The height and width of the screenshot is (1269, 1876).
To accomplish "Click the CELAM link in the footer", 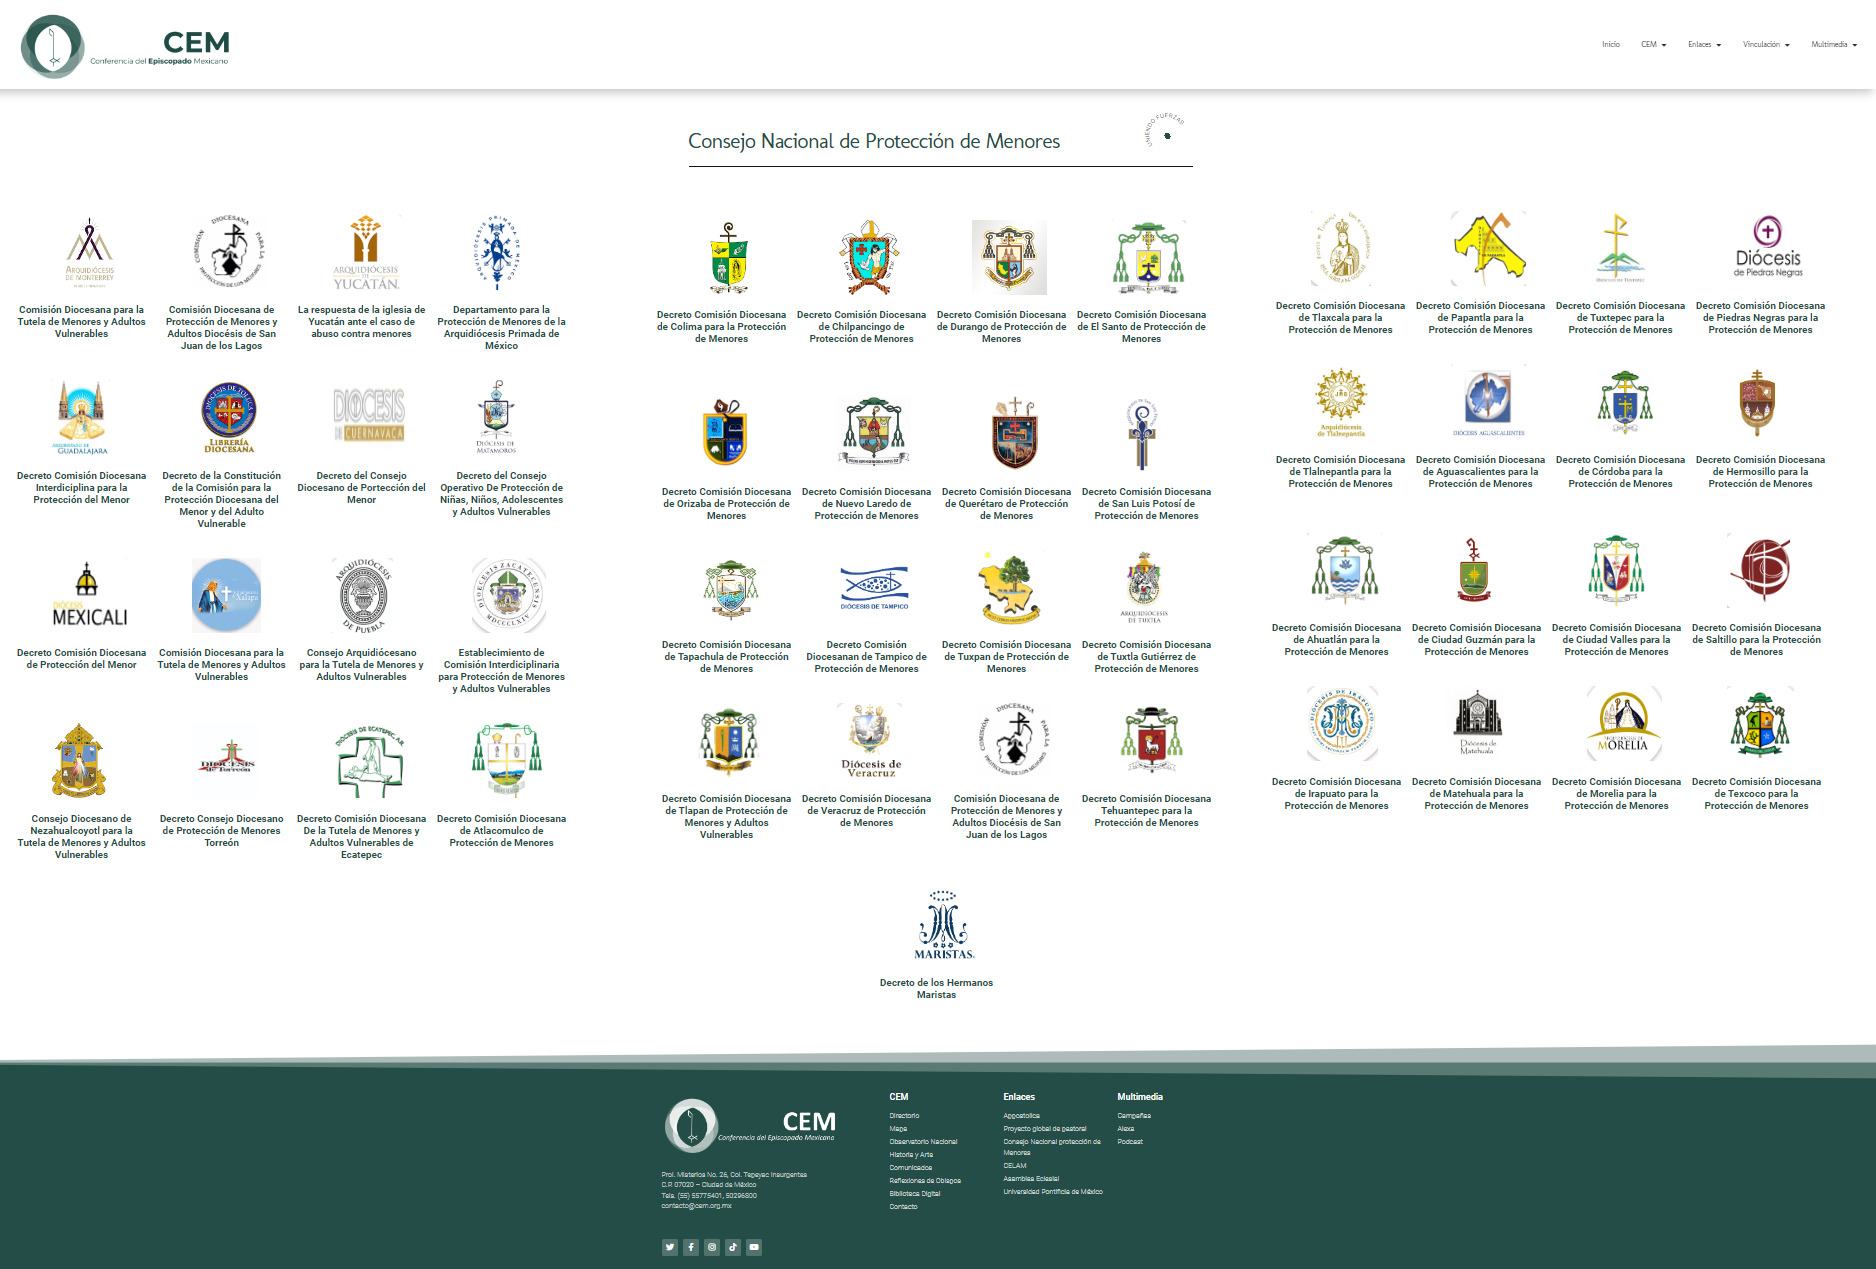I will pos(1015,1166).
